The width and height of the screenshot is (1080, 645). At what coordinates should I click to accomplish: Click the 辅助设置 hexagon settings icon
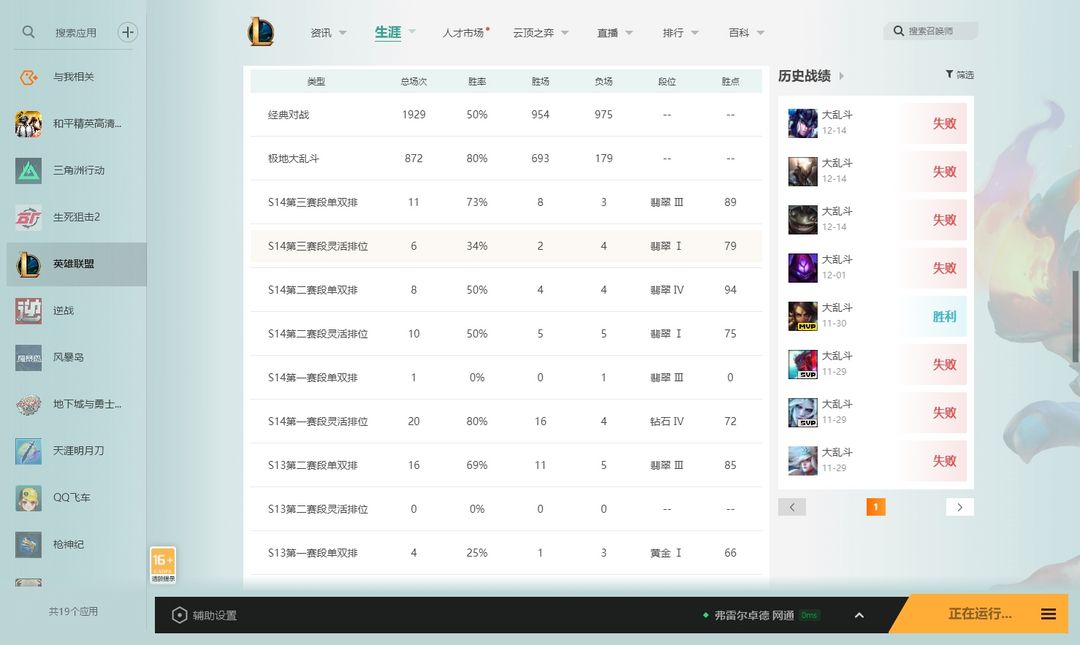coord(180,615)
